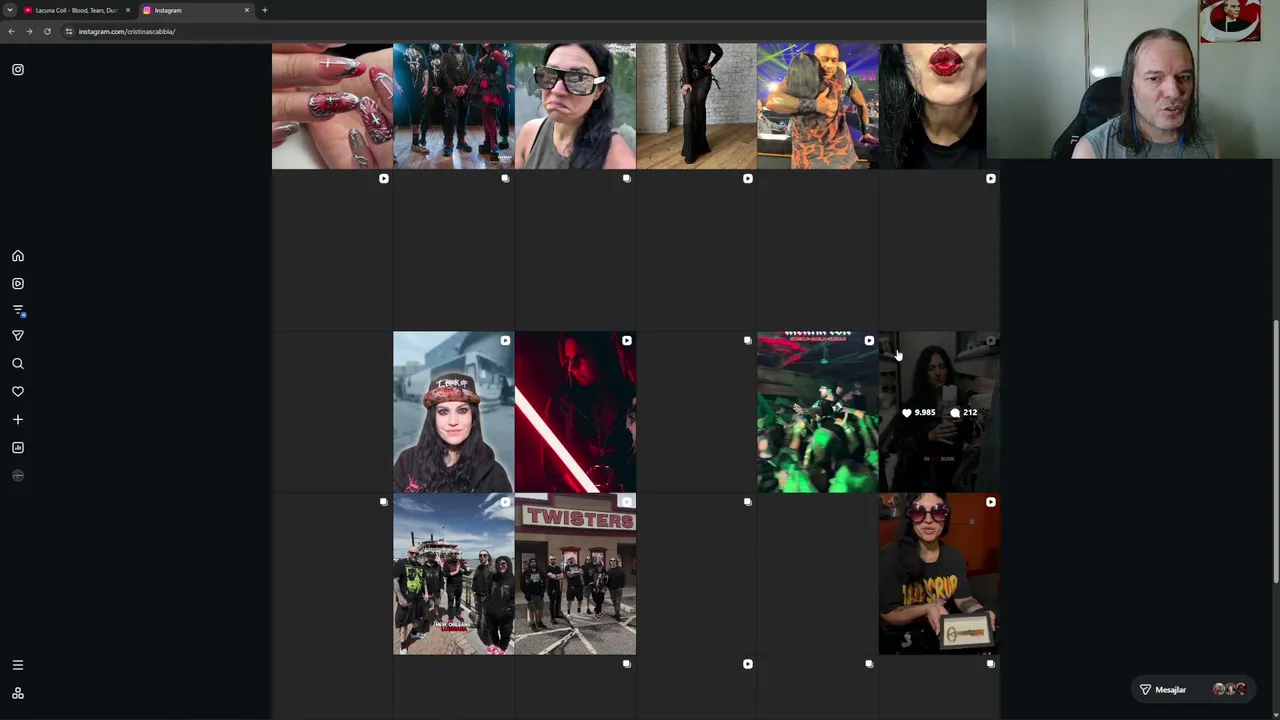This screenshot has height=720, width=1280.
Task: Open the black dress by brick wall post
Action: coord(697,105)
